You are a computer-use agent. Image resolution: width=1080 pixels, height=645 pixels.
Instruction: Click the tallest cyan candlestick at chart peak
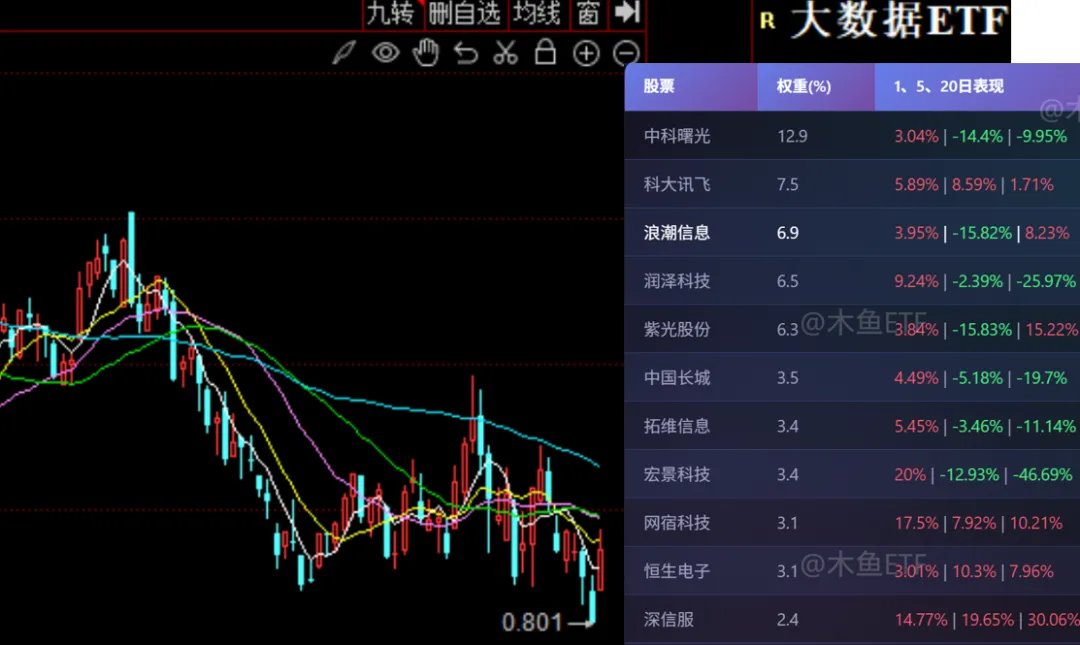click(131, 258)
